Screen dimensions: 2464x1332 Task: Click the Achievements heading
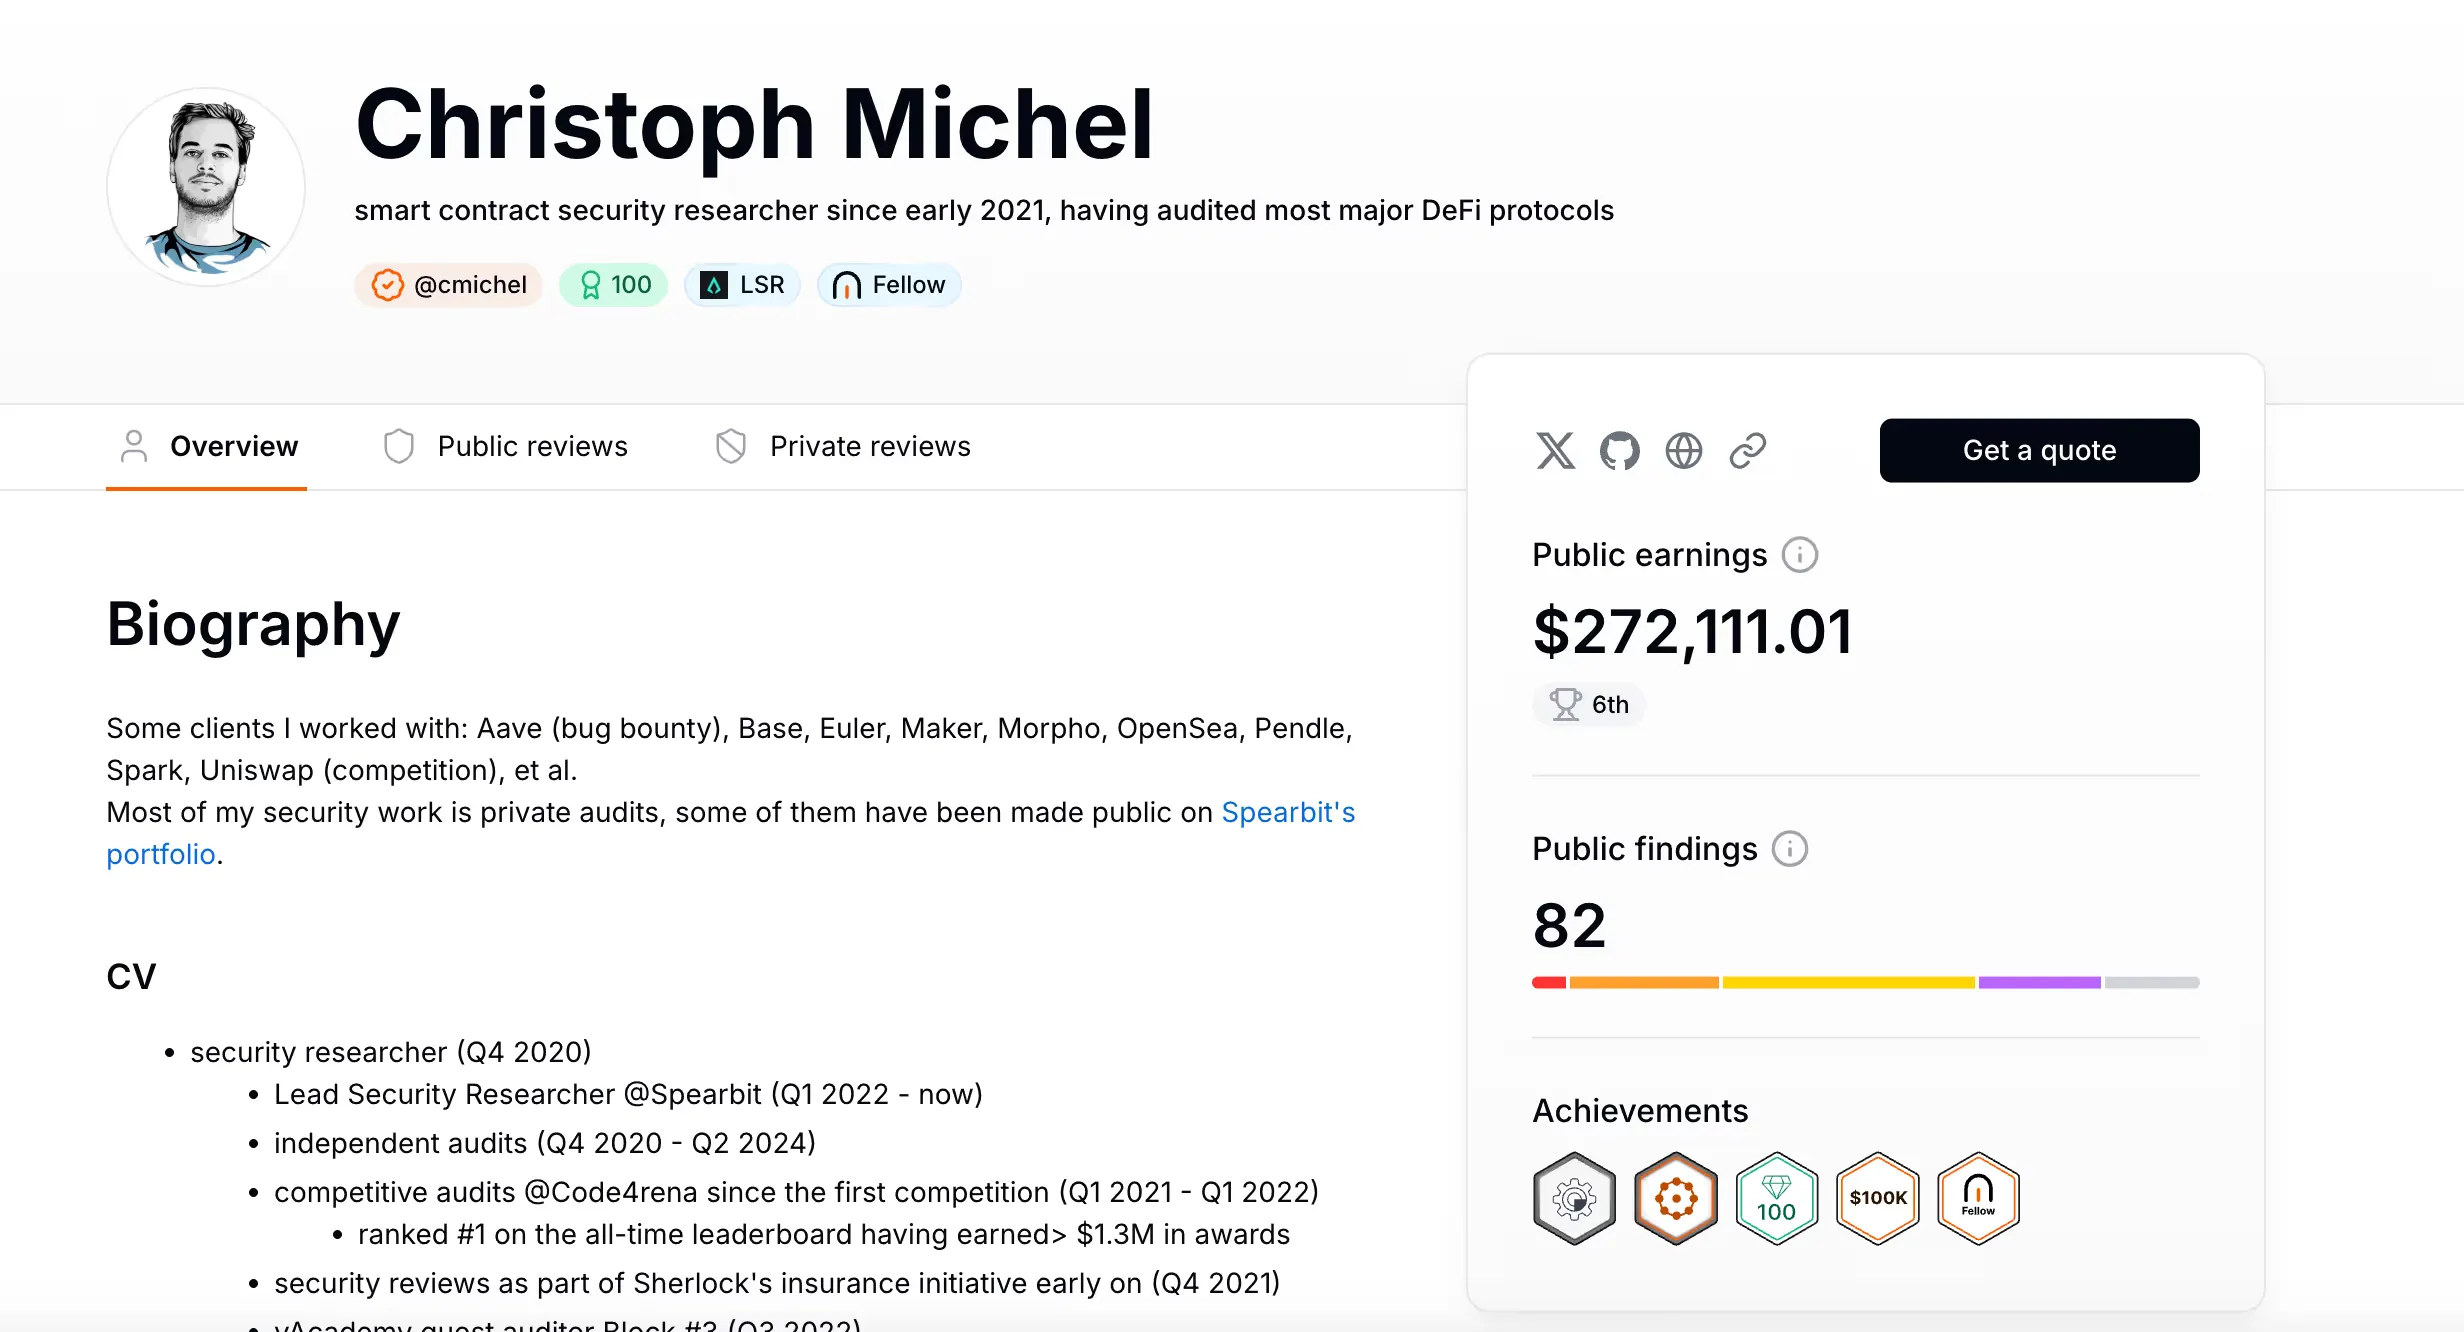1640,1111
